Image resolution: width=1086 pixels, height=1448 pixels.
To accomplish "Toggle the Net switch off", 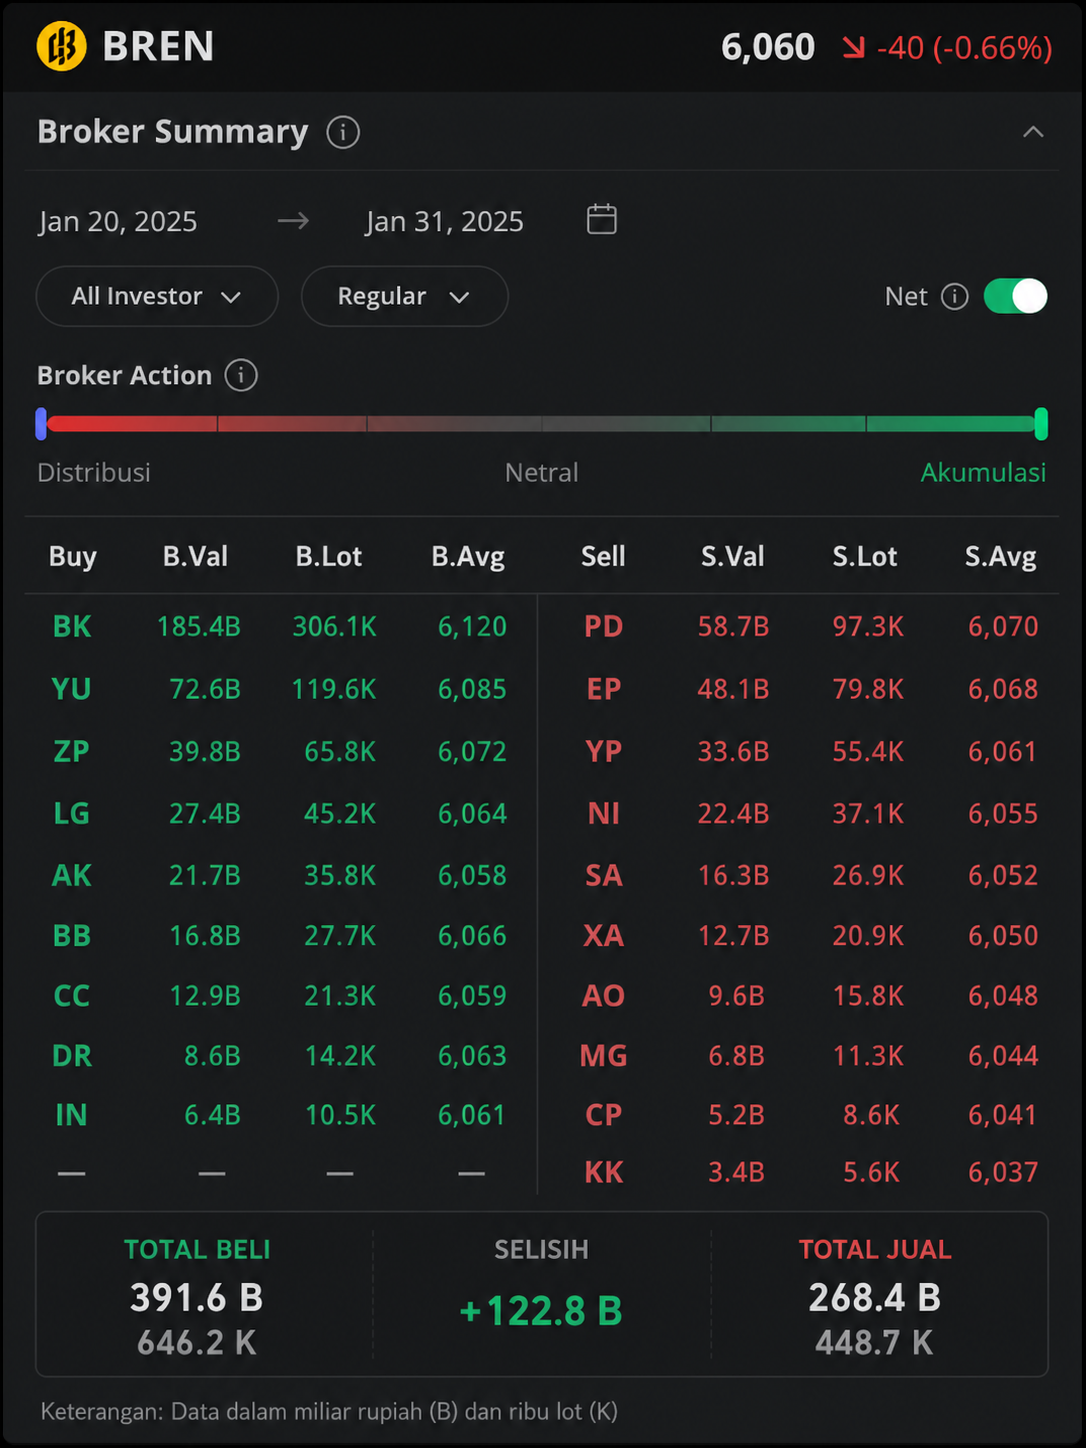I will (1015, 296).
